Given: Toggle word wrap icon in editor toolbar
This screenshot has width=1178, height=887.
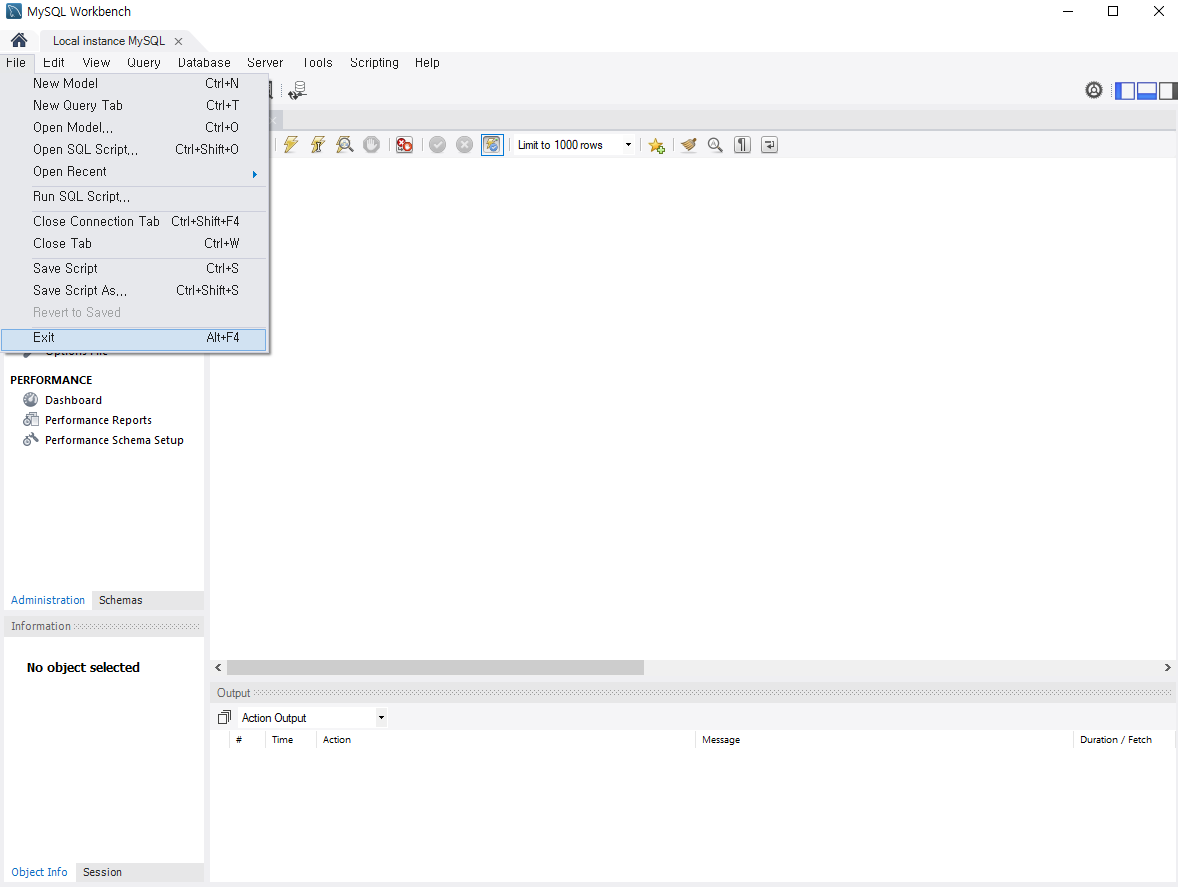Looking at the screenshot, I should point(769,145).
